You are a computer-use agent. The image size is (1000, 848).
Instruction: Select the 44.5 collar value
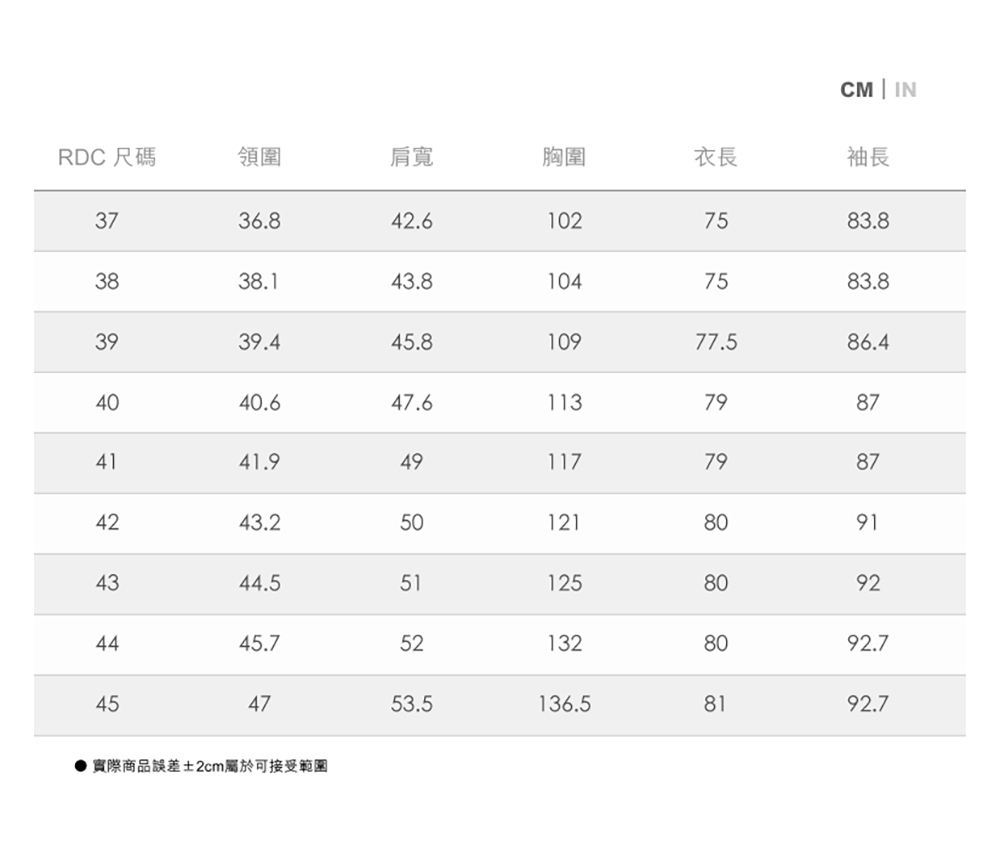click(260, 584)
